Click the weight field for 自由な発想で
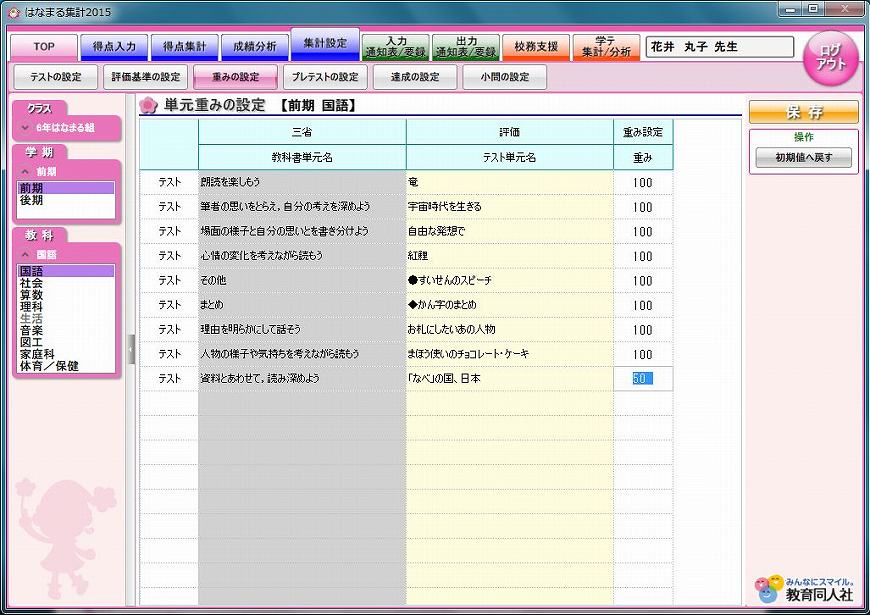 (x=643, y=231)
